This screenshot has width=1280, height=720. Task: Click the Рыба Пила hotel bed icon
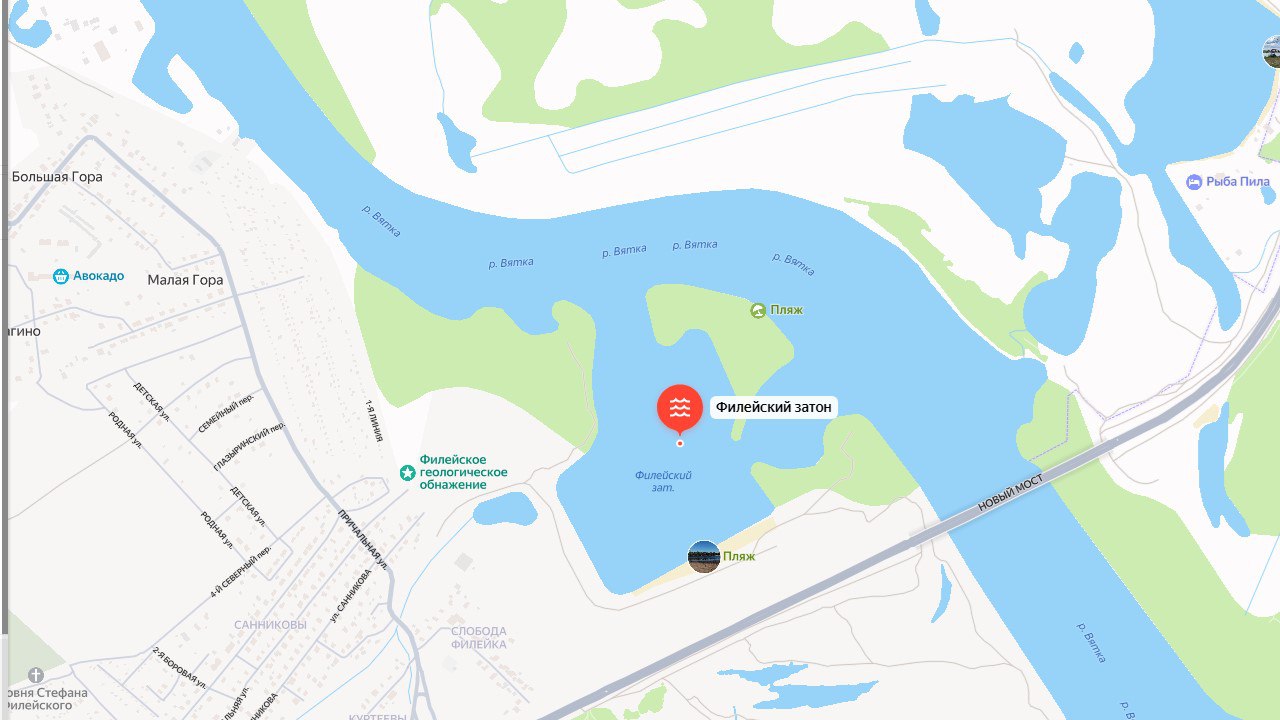click(x=1194, y=182)
